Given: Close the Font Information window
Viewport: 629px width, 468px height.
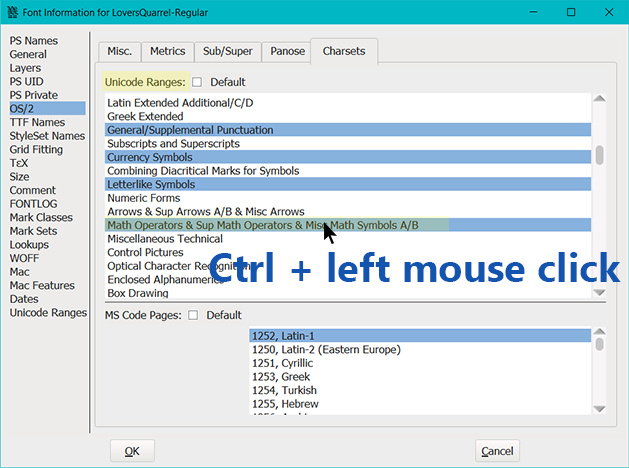Looking at the screenshot, I should [605, 12].
